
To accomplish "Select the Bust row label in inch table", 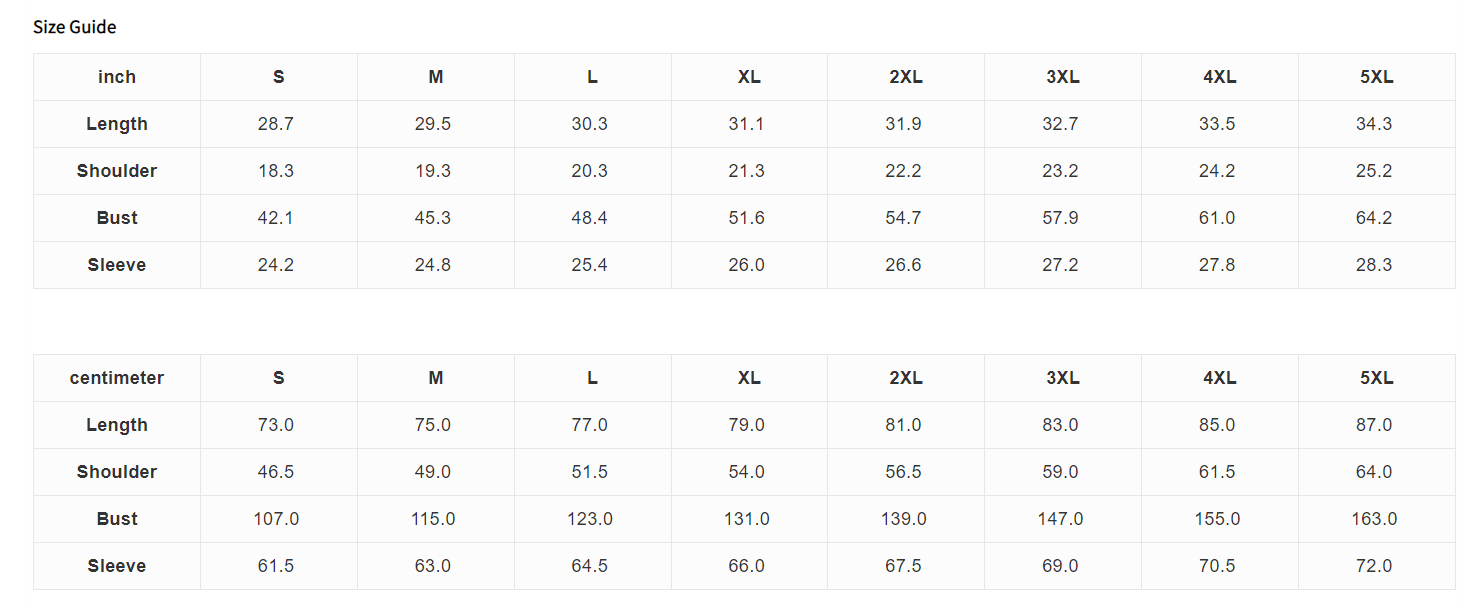I will 117,218.
